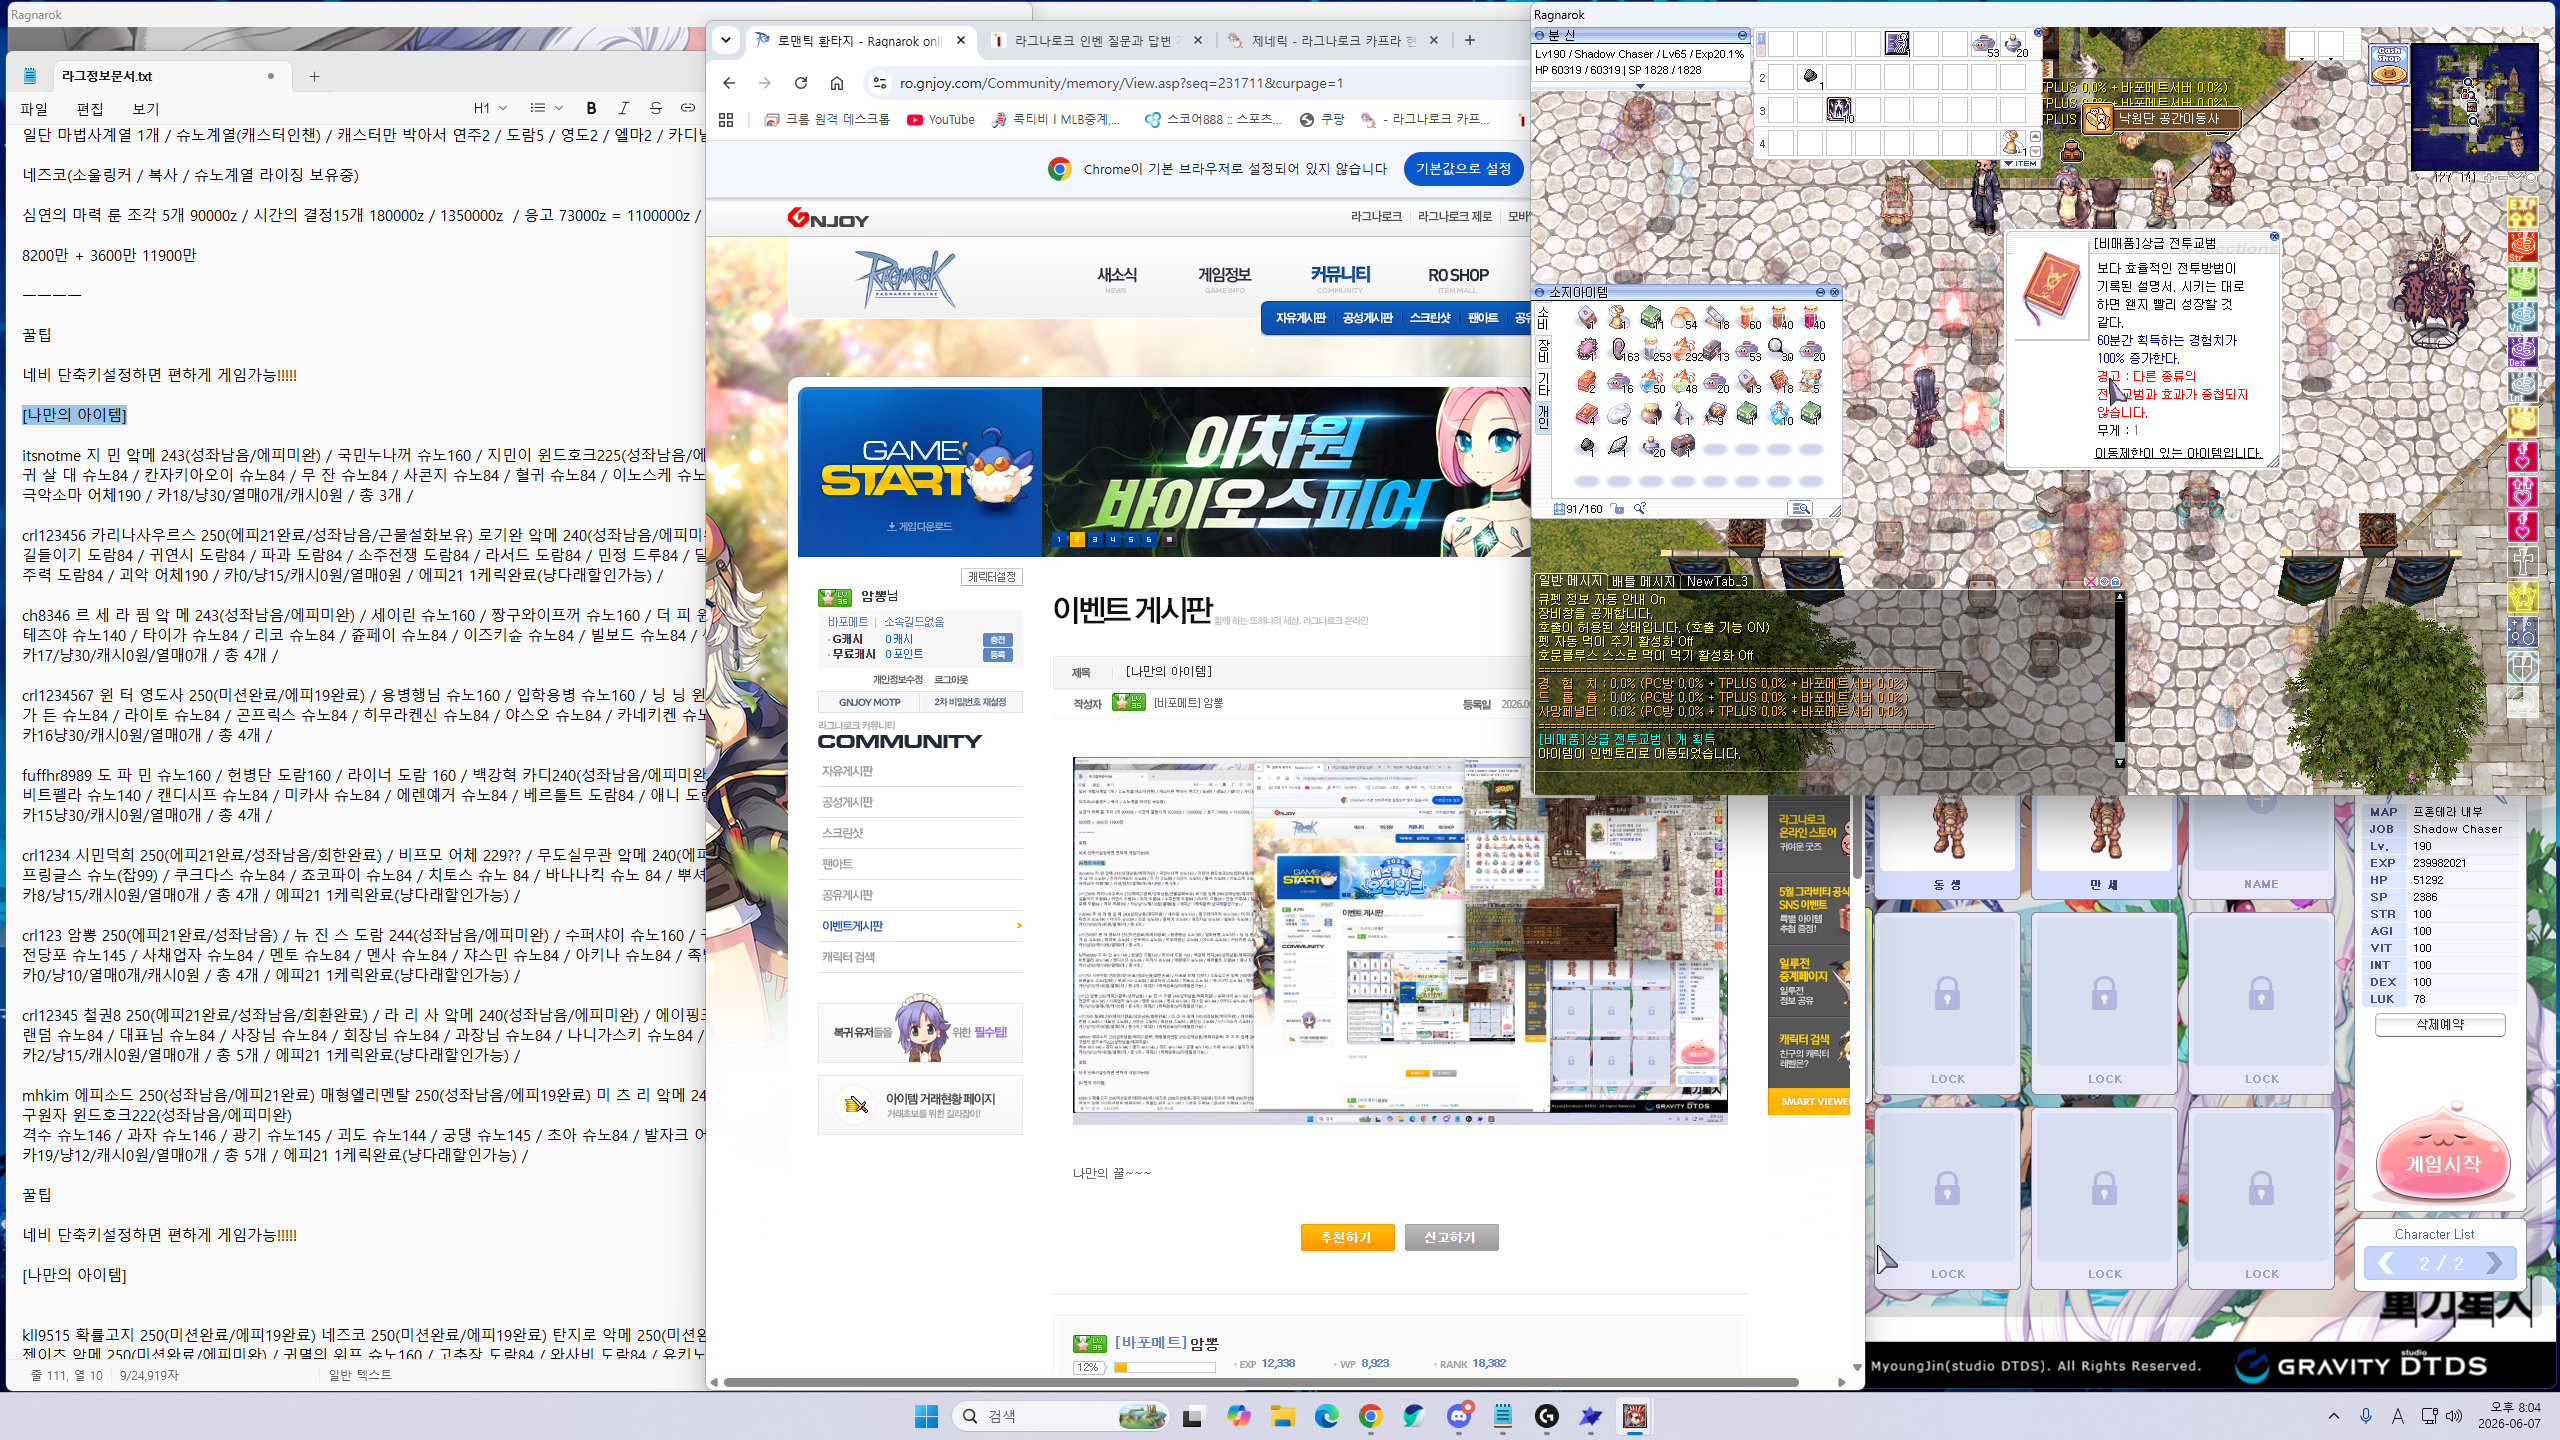The height and width of the screenshot is (1440, 2560).
Task: Minimize the 소지아이템 inventory window
Action: click(x=1821, y=292)
